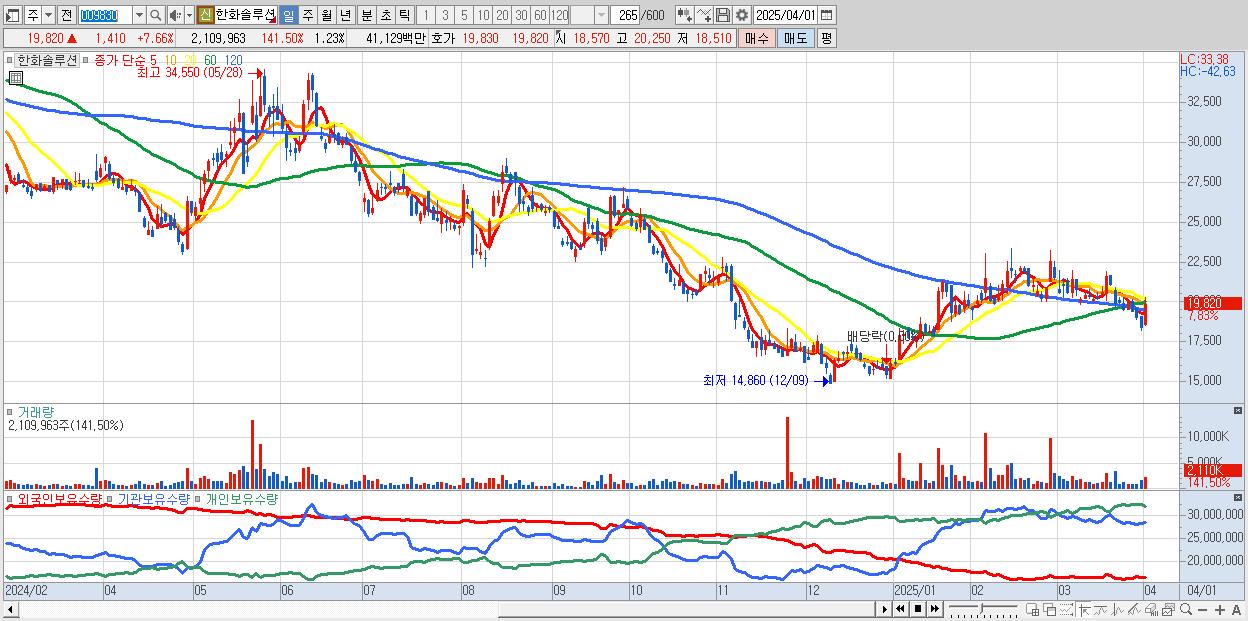The height and width of the screenshot is (621, 1248).
Task: Choose the 5 interval button
Action: [464, 15]
